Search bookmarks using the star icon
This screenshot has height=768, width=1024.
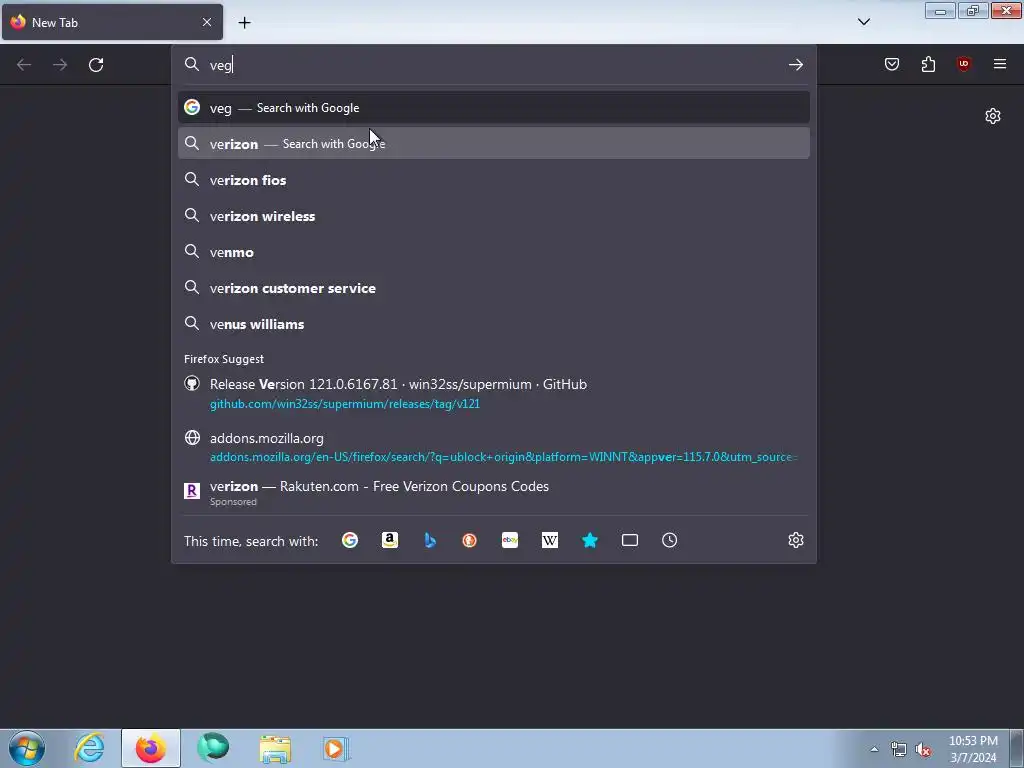point(590,540)
